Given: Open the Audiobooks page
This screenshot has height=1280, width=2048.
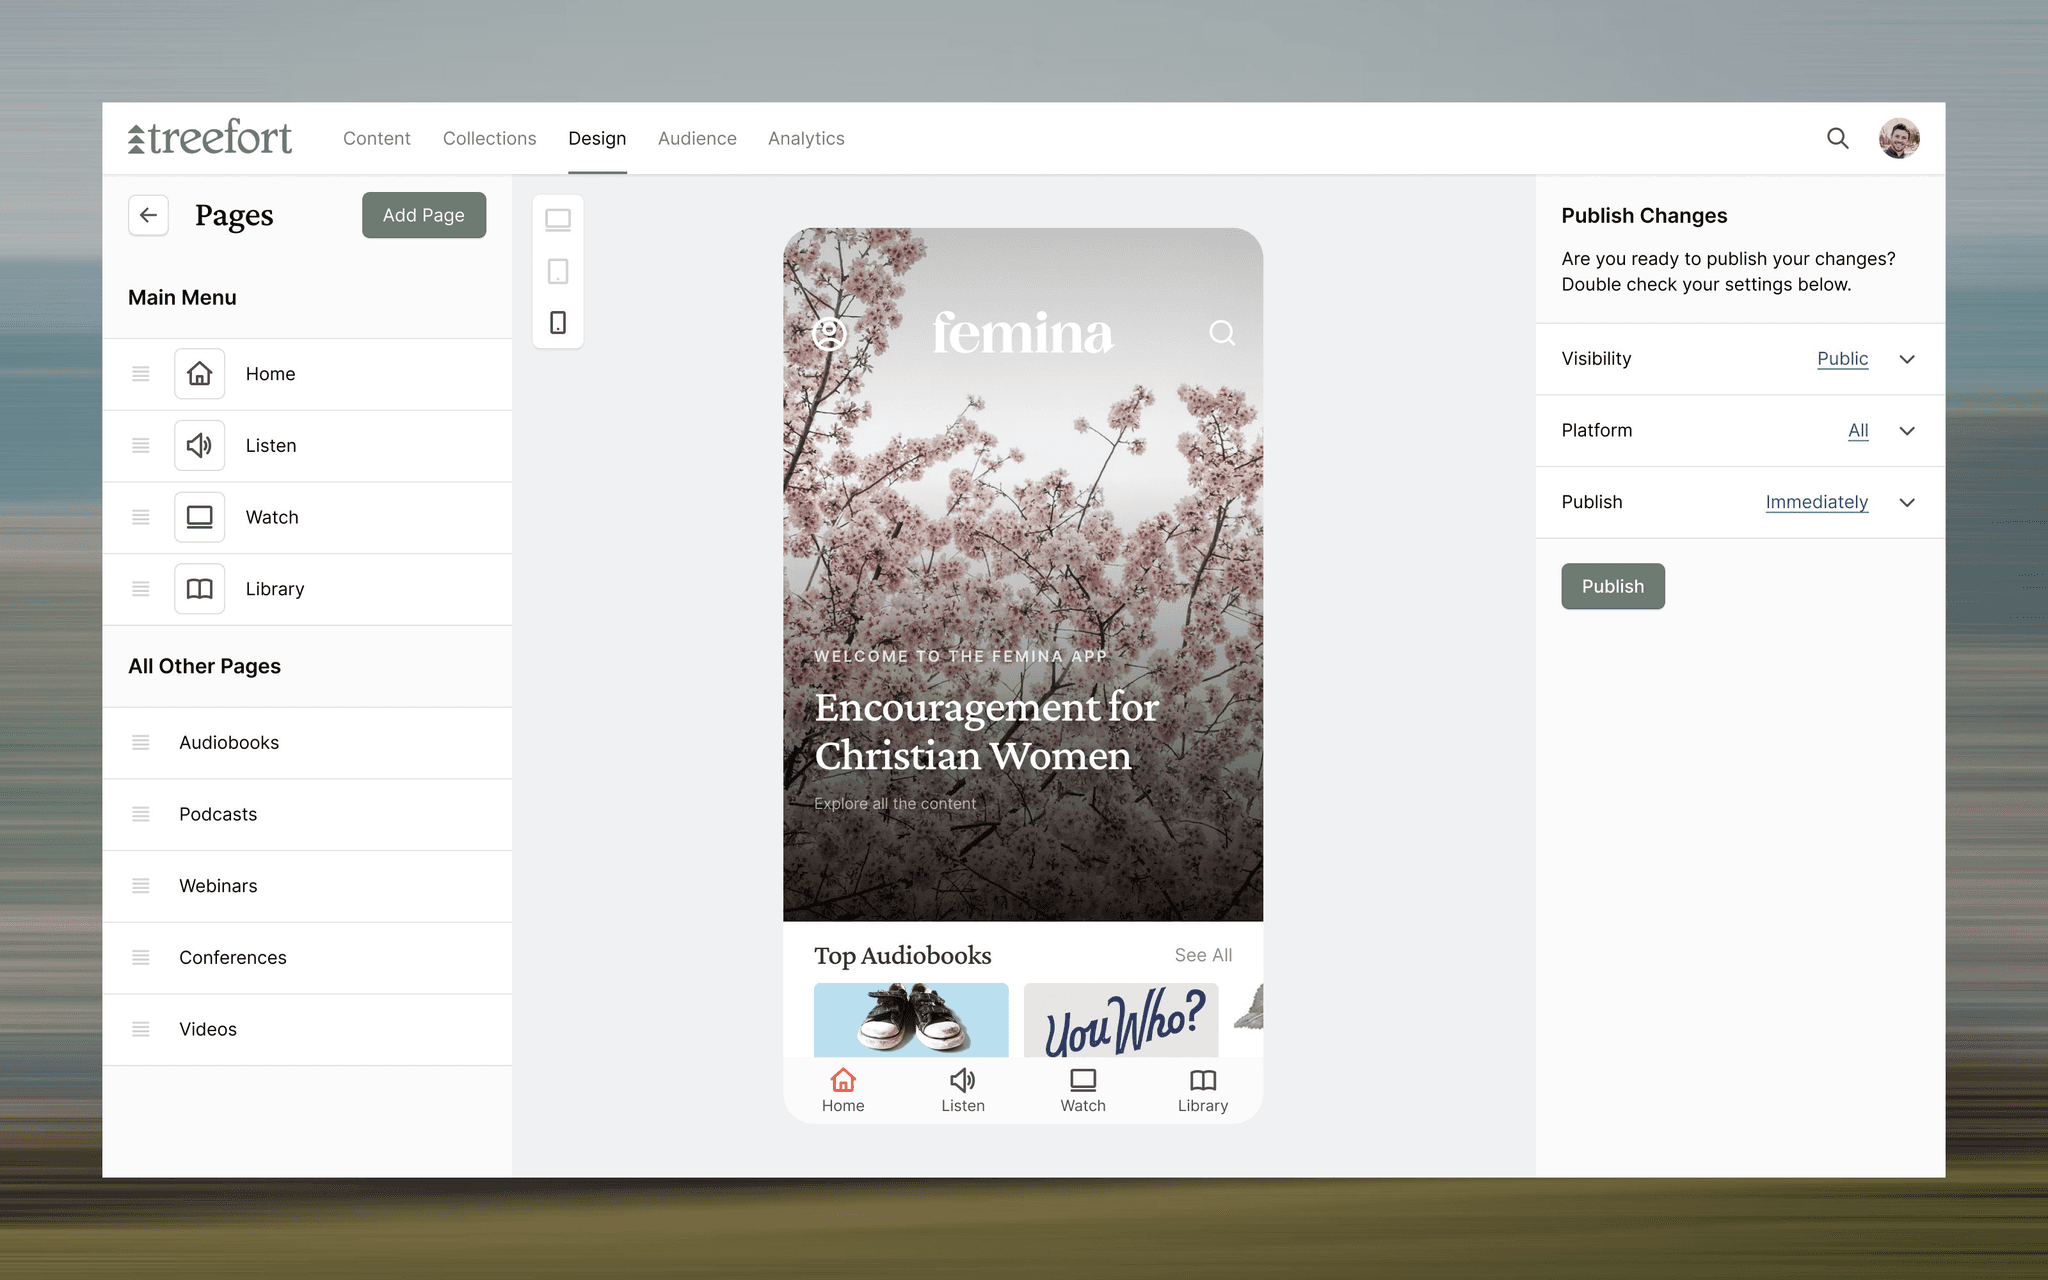Looking at the screenshot, I should coord(307,743).
